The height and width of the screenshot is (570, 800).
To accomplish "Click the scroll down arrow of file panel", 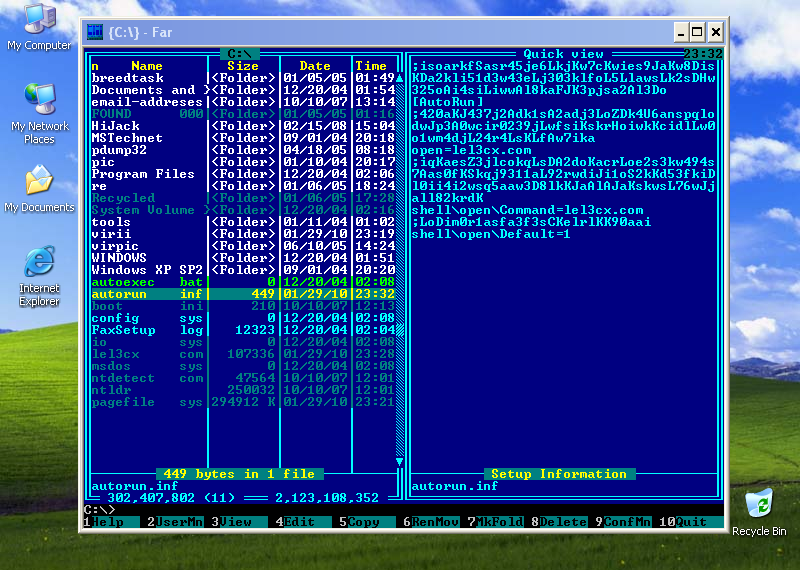I will (399, 462).
